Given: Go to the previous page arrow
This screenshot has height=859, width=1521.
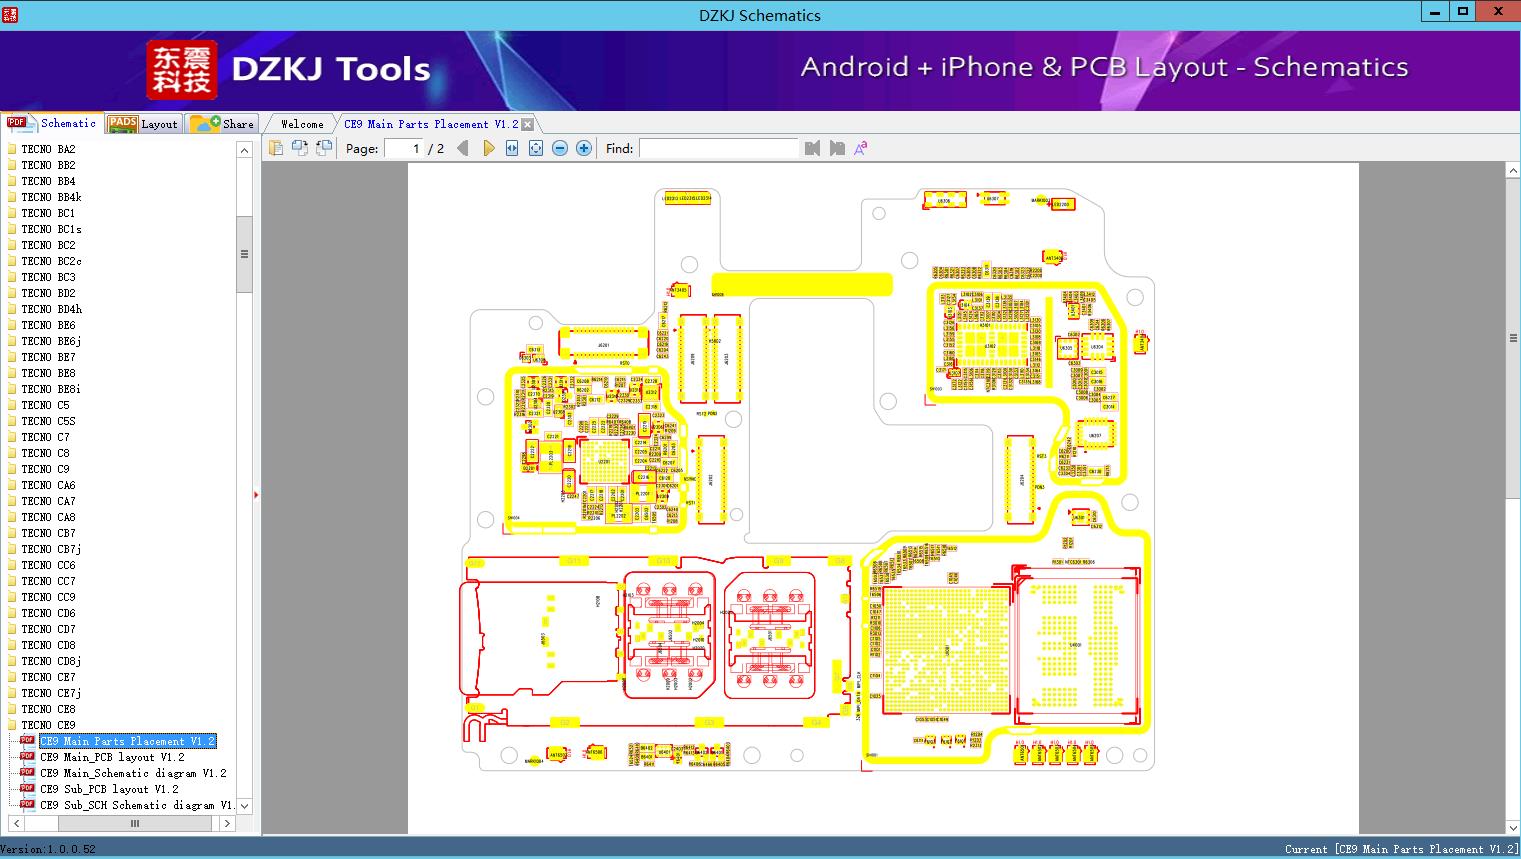Looking at the screenshot, I should tap(462, 148).
